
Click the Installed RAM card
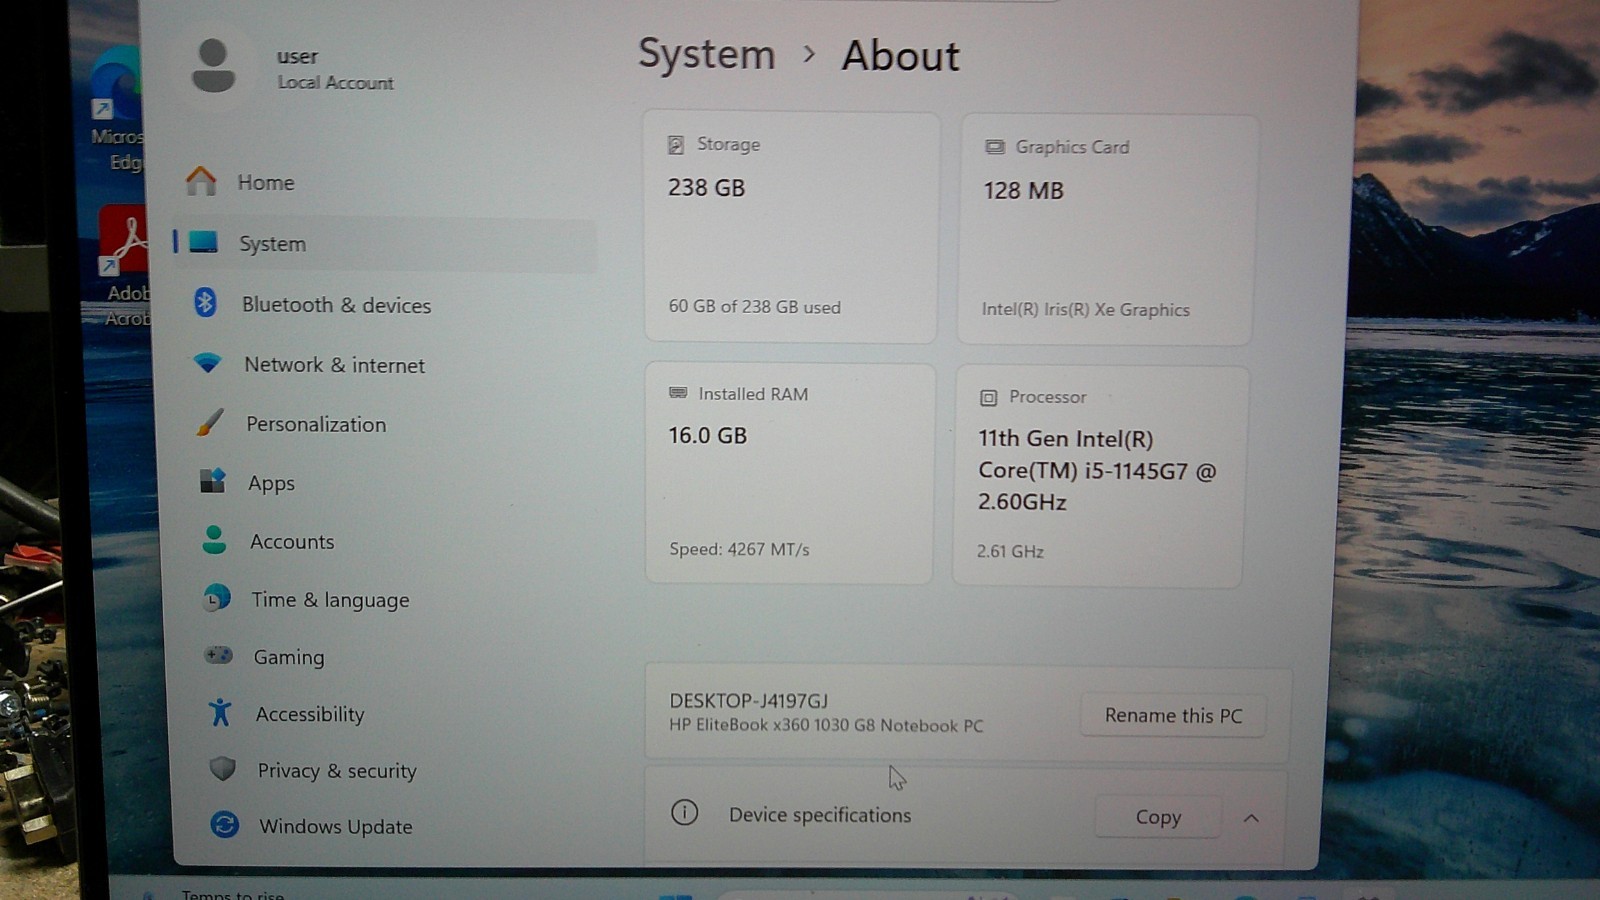790,473
